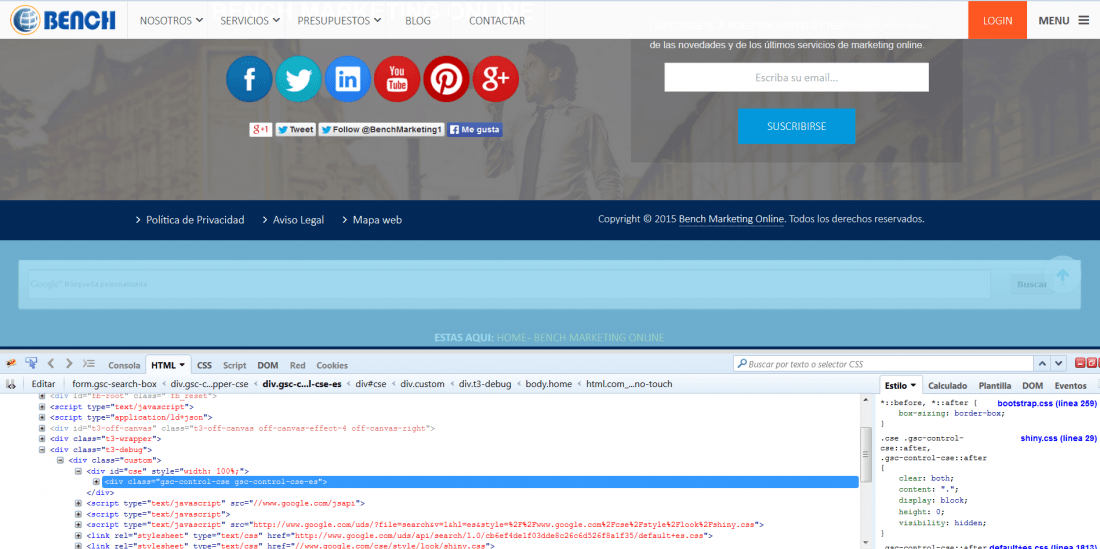Image resolution: width=1100 pixels, height=549 pixels.
Task: Go back in Firebug panel history
Action: 51,363
